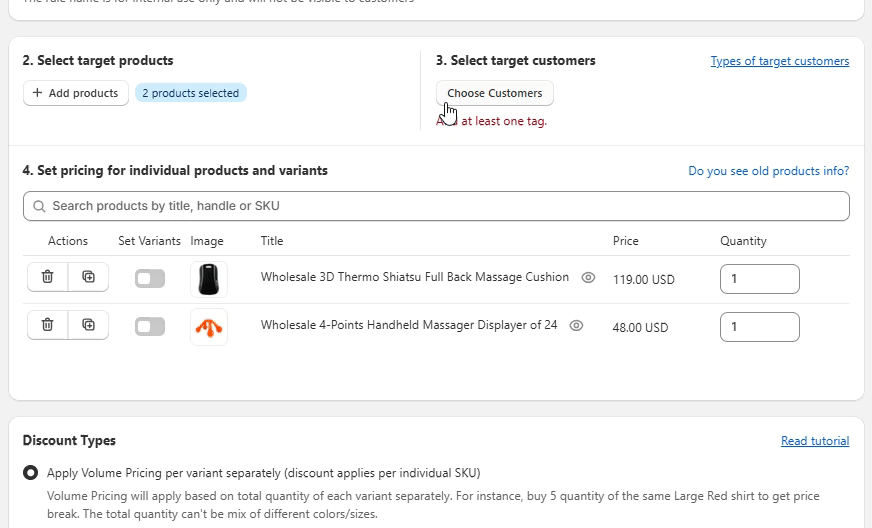The width and height of the screenshot is (872, 528).
Task: Click the 48.00 USD price cell
Action: 640,328
